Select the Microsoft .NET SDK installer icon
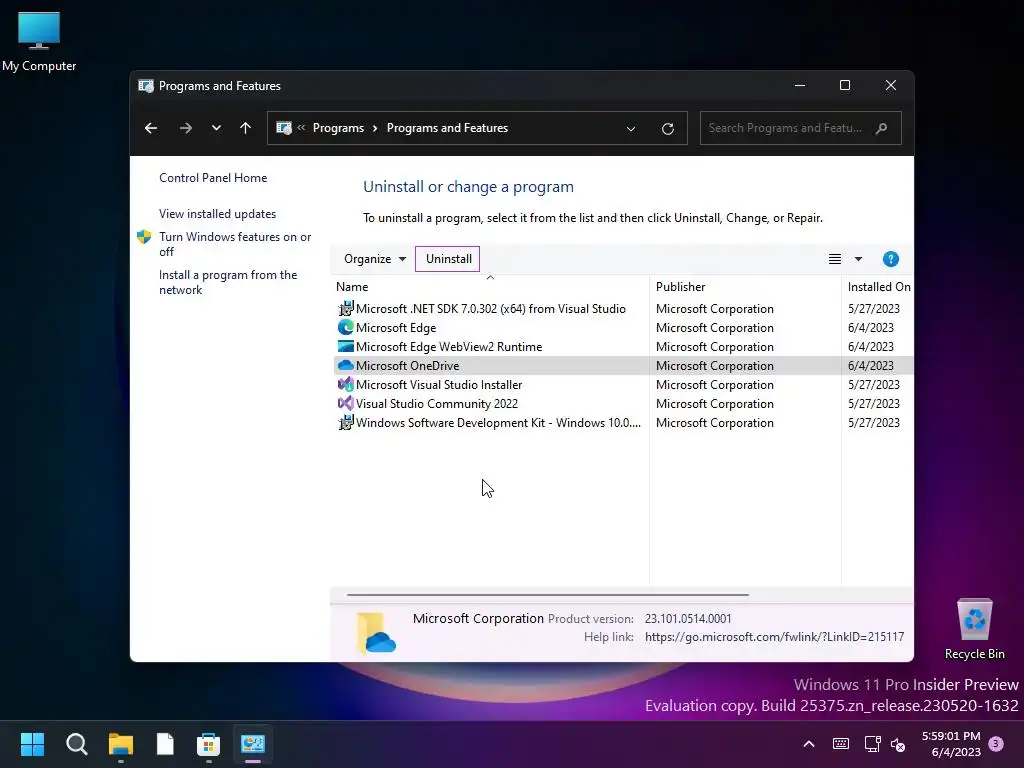Viewport: 1024px width, 768px height. (345, 308)
